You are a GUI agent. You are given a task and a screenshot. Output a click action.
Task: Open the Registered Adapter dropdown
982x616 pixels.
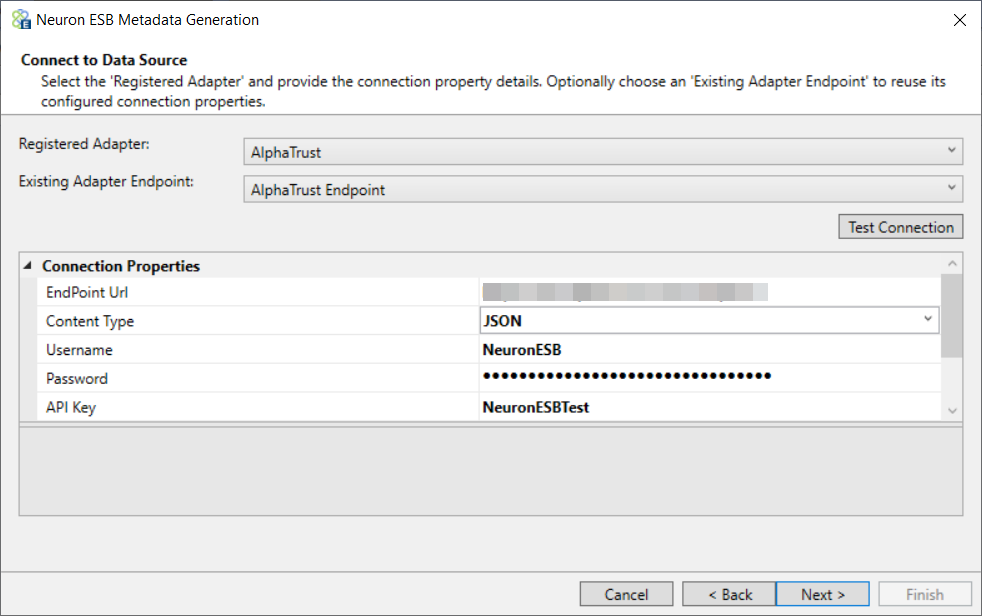pos(603,151)
